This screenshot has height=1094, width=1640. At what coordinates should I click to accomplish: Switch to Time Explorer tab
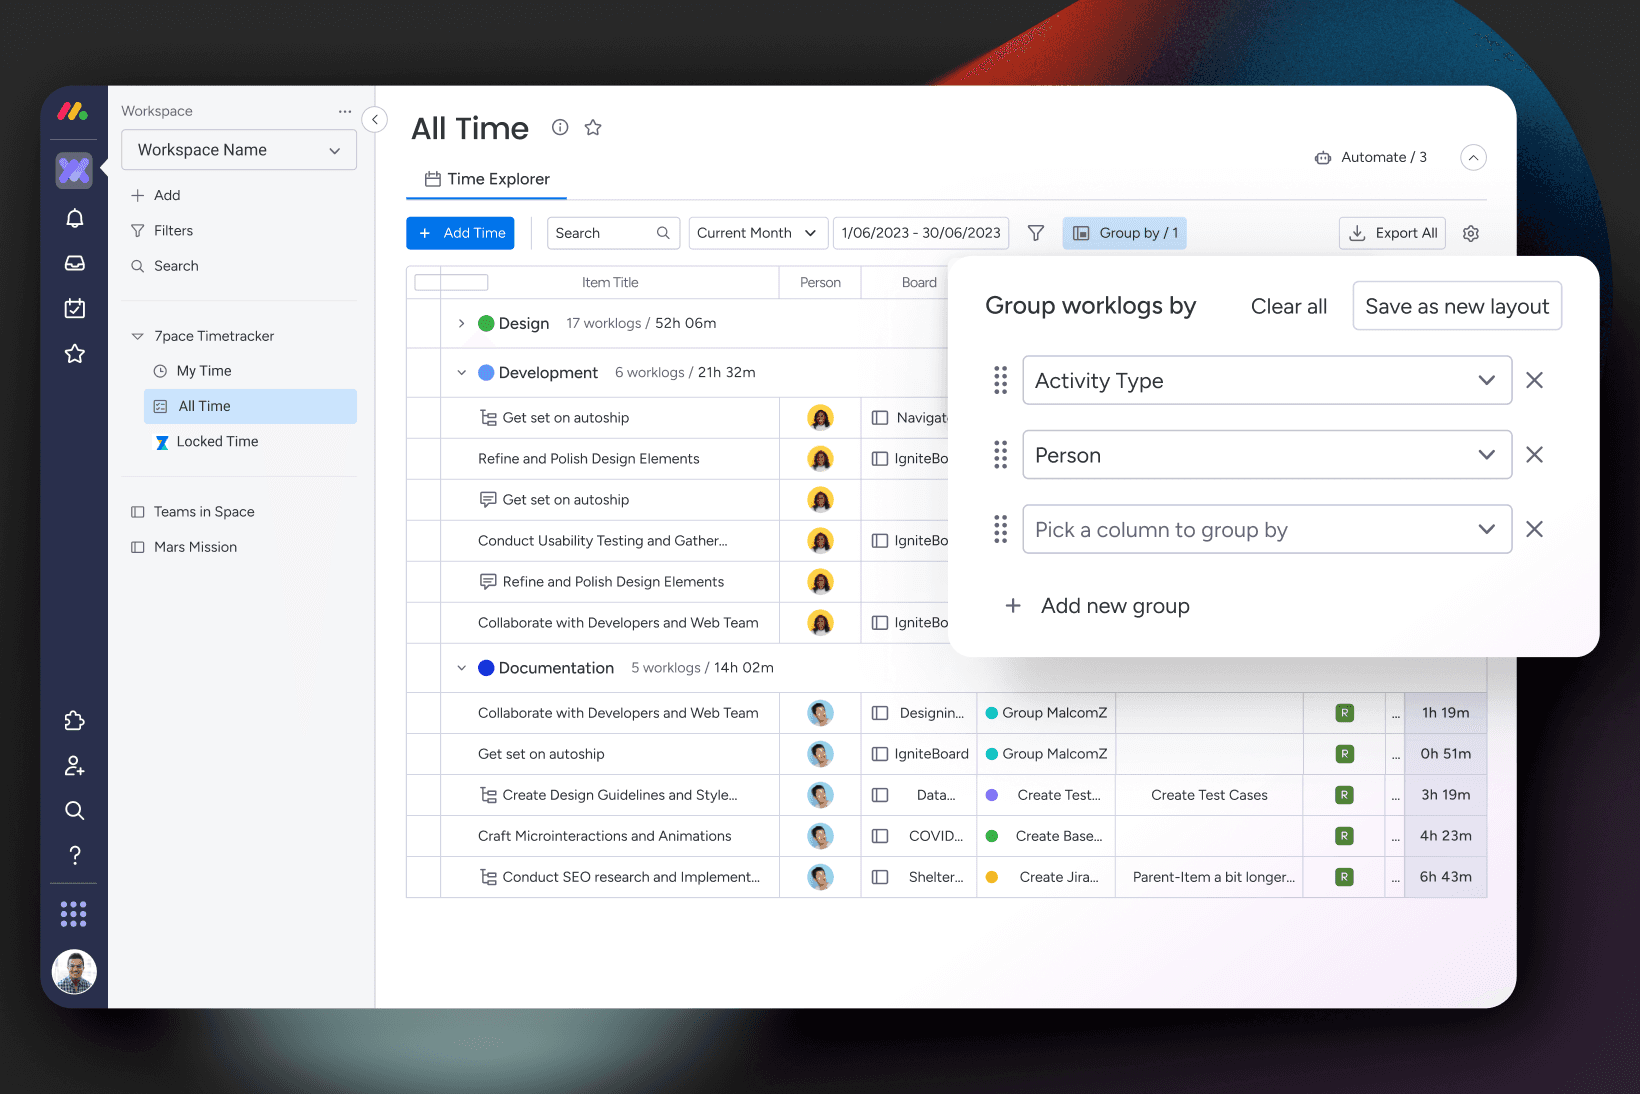pyautogui.click(x=487, y=179)
